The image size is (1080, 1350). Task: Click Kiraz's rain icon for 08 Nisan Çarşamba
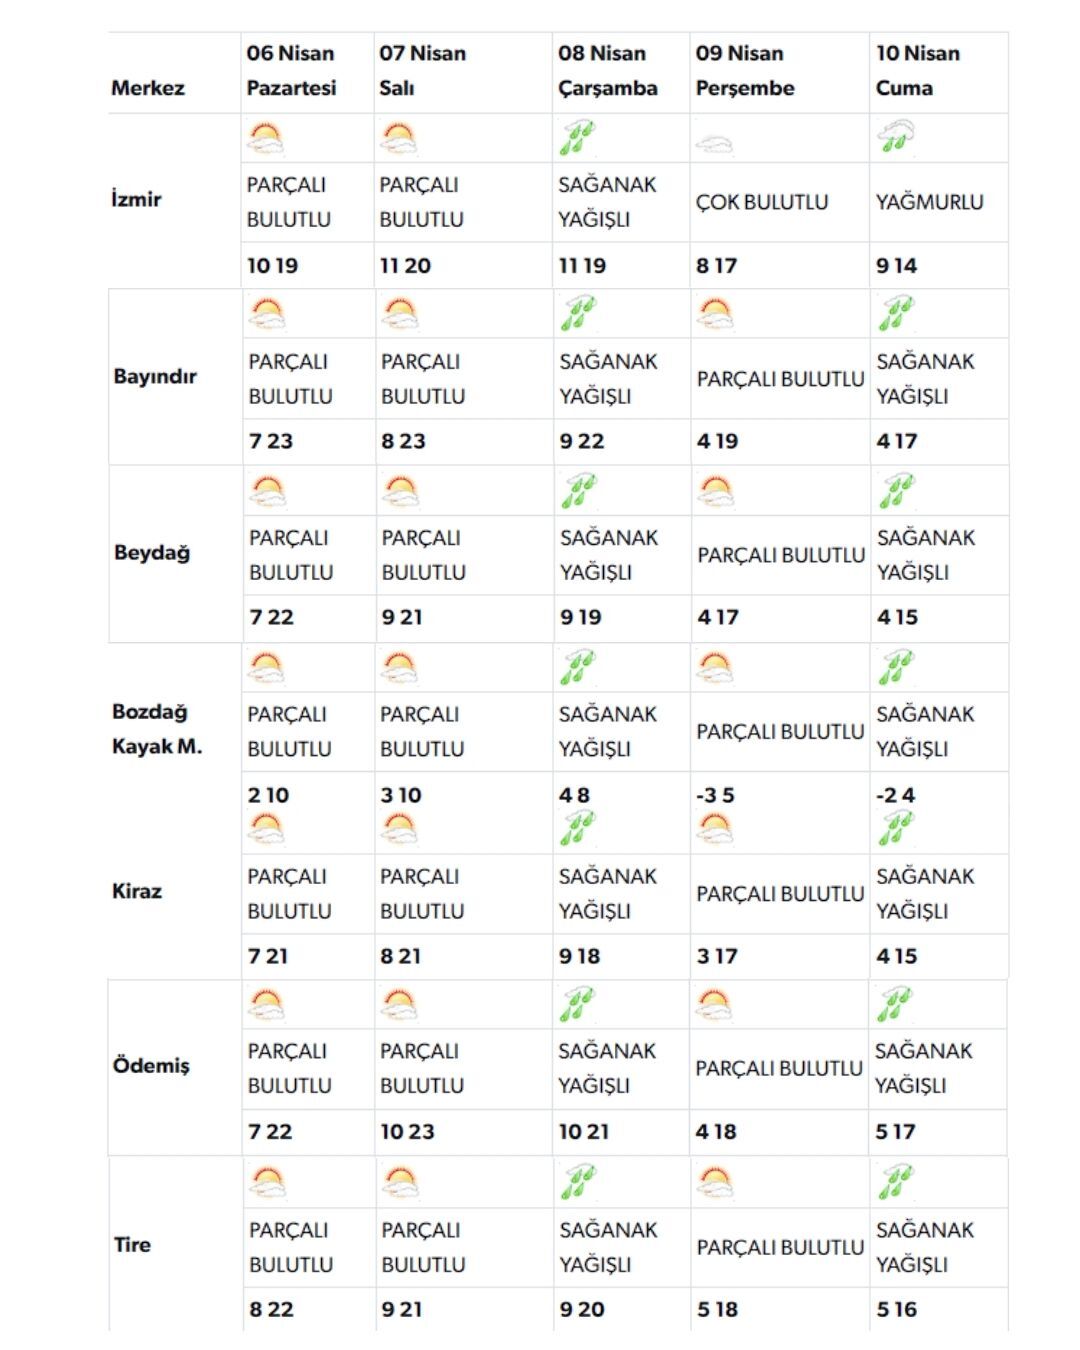click(x=577, y=829)
